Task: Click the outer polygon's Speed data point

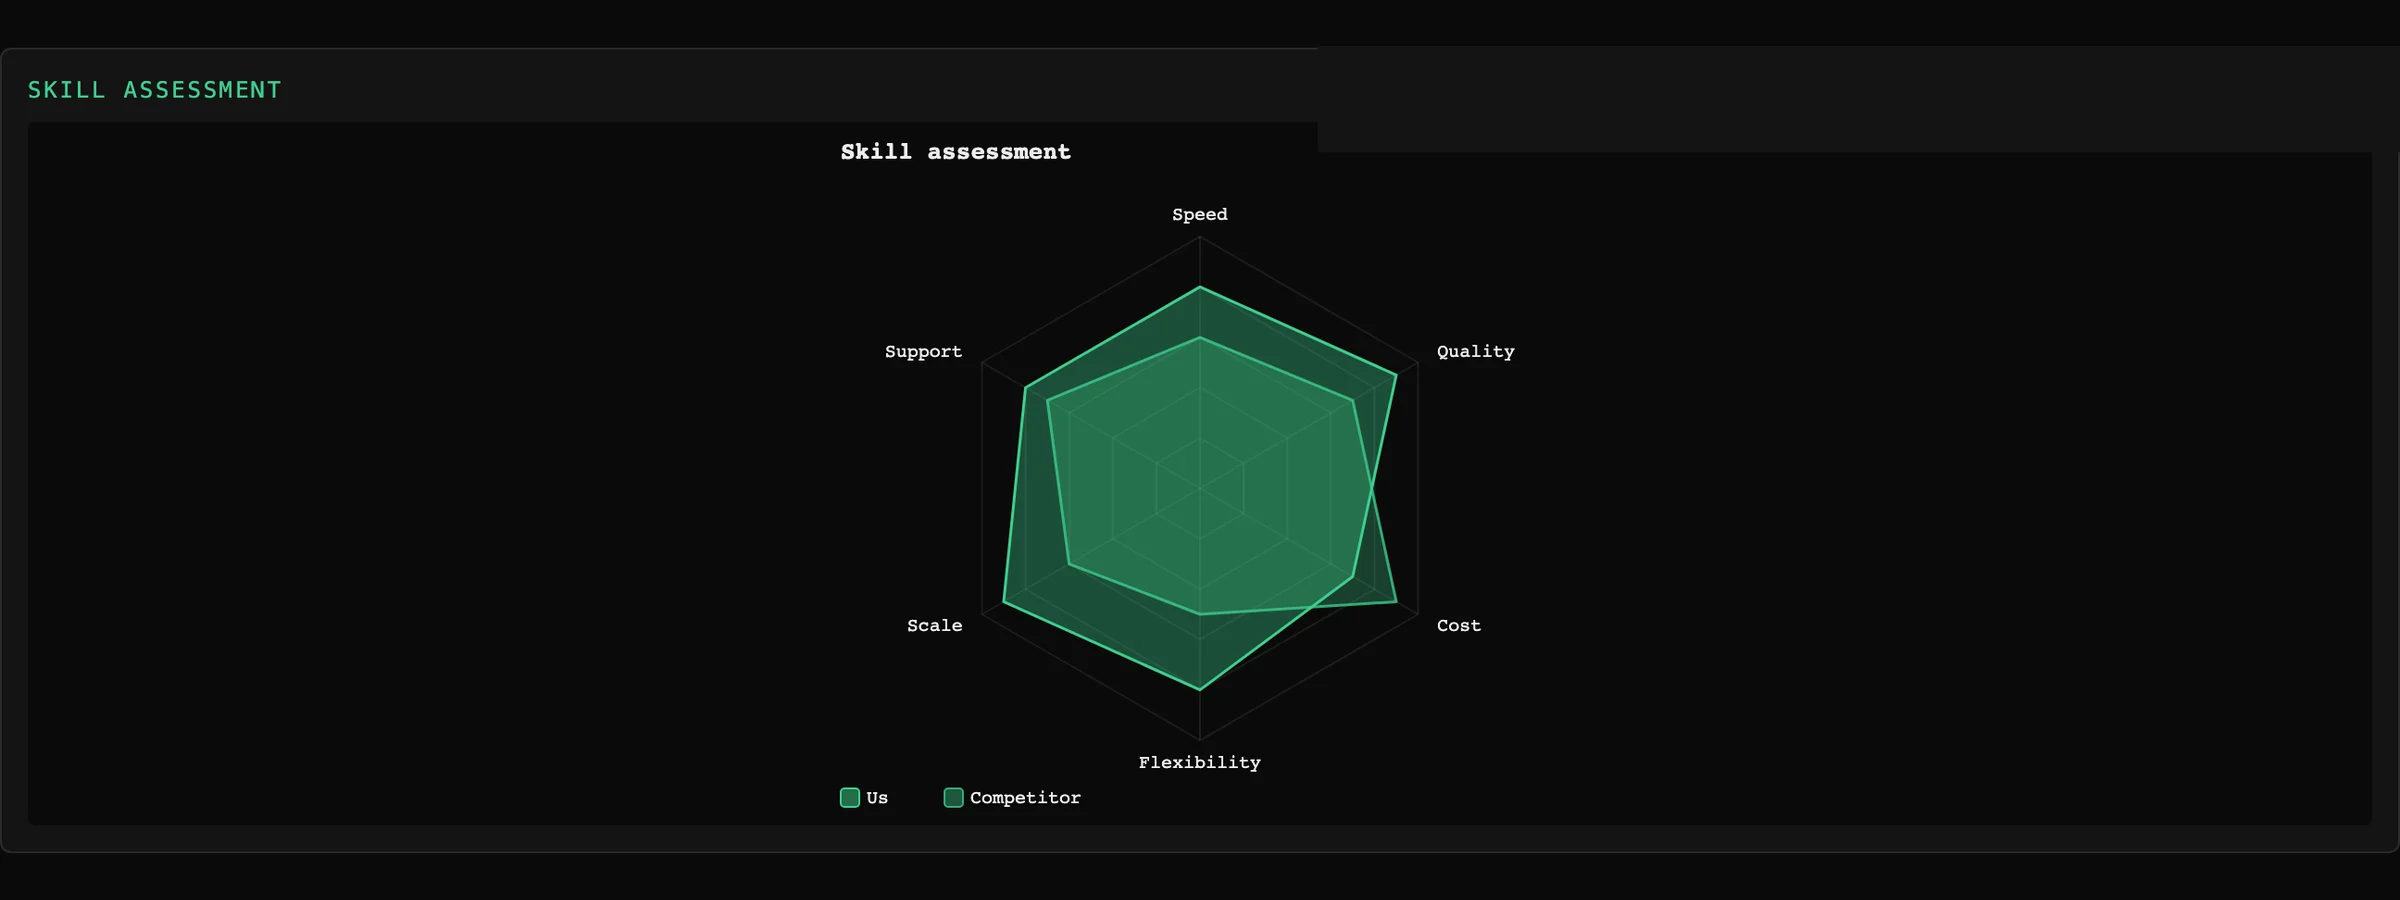Action: pyautogui.click(x=1200, y=287)
